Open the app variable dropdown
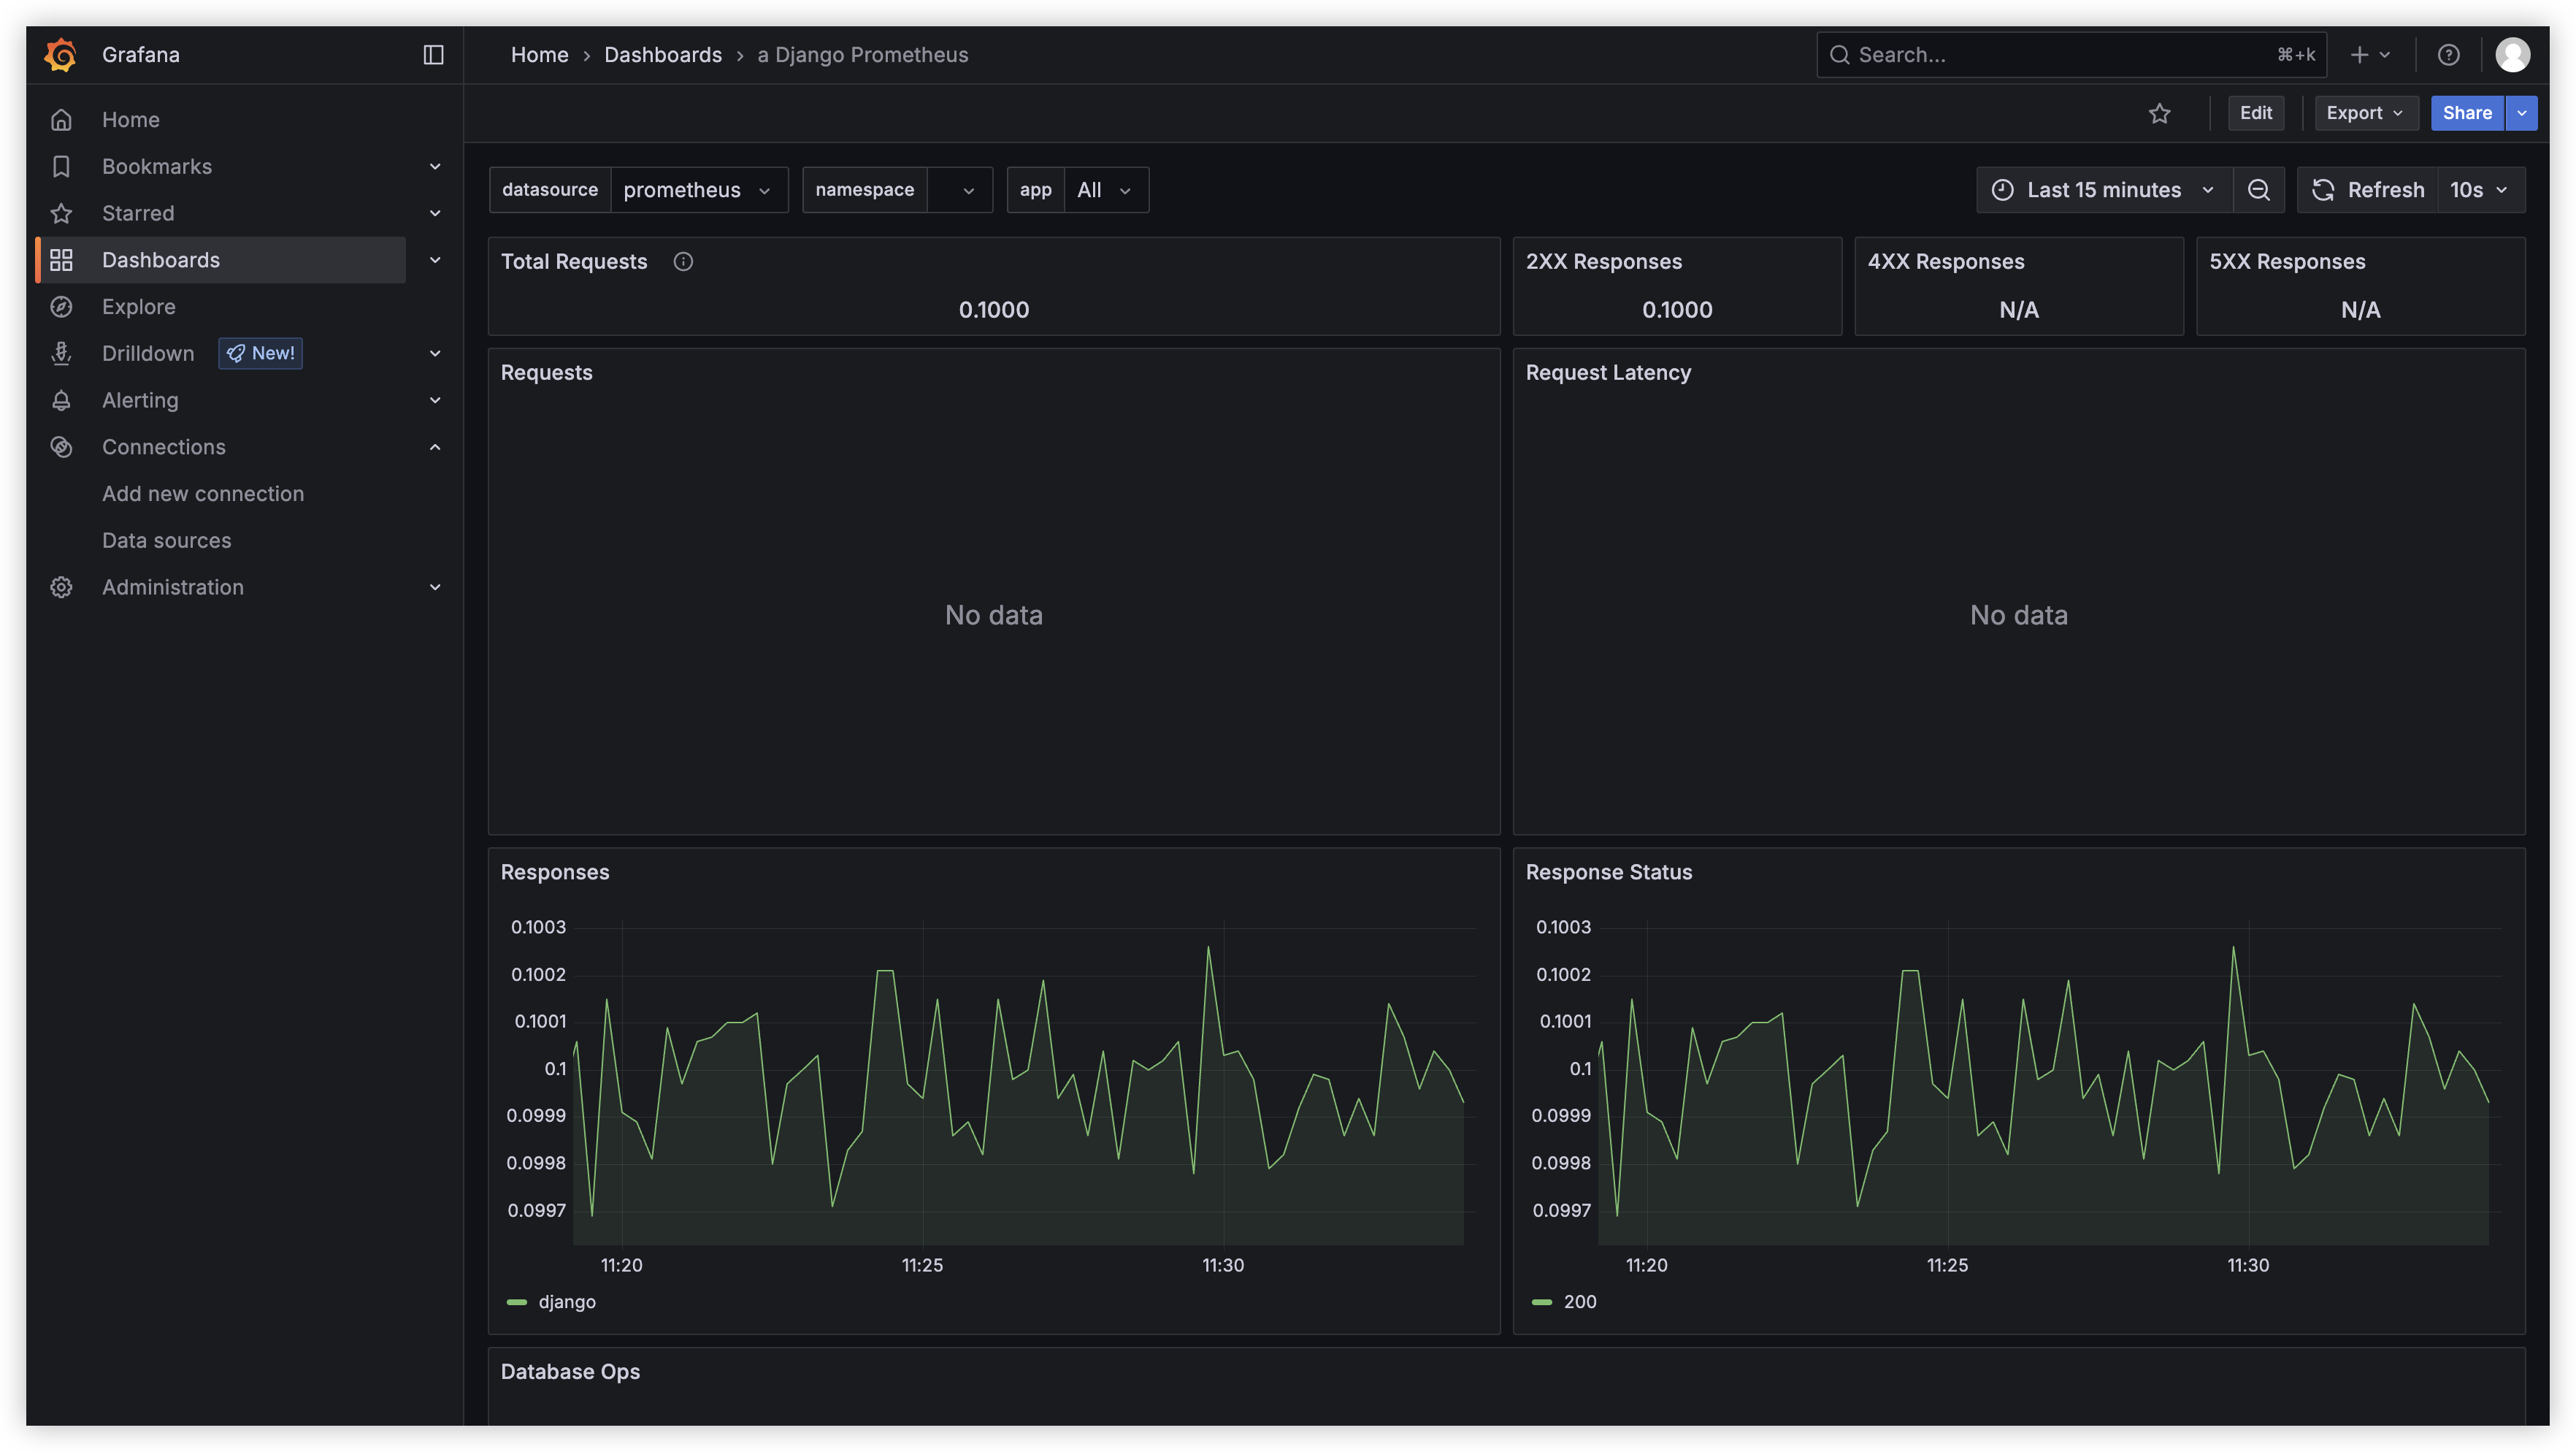 (1106, 190)
